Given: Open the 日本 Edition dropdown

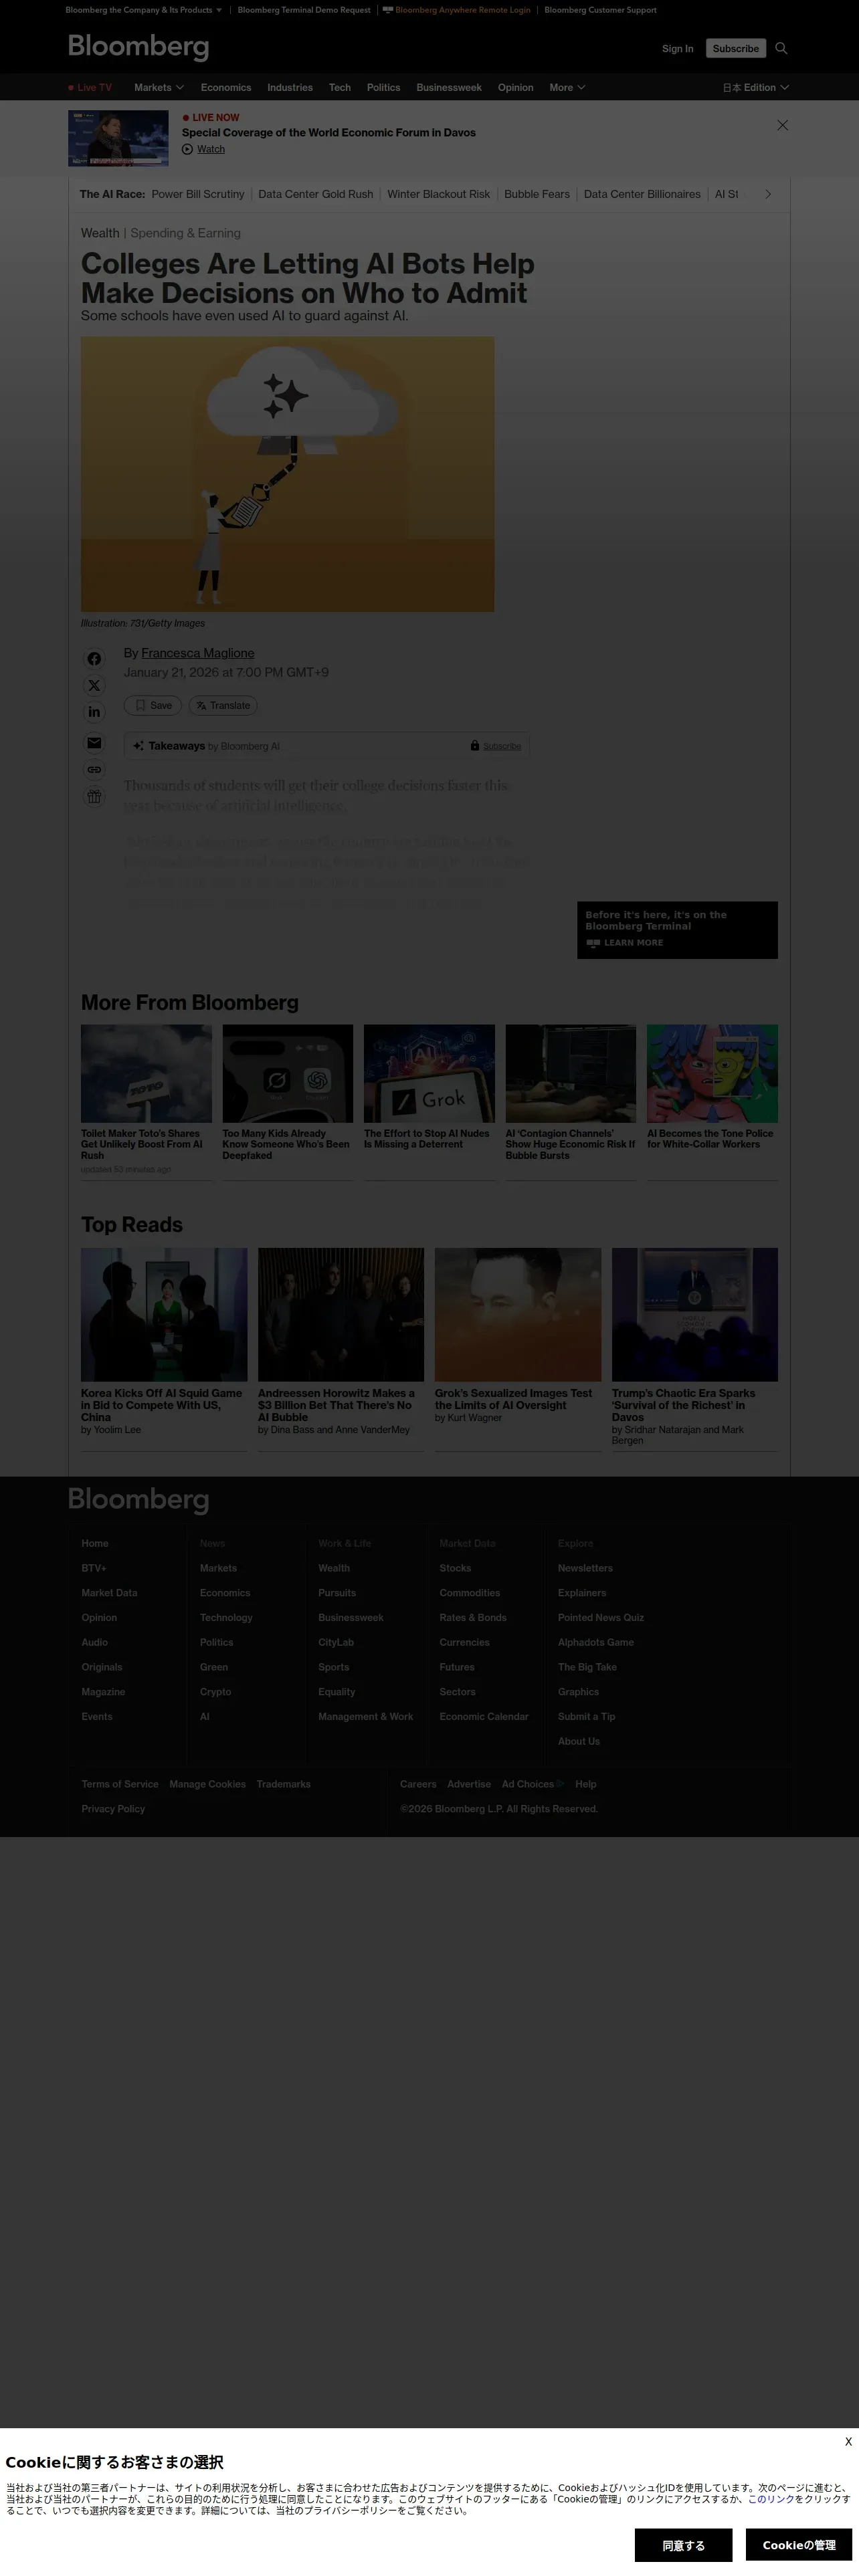Looking at the screenshot, I should [x=756, y=88].
